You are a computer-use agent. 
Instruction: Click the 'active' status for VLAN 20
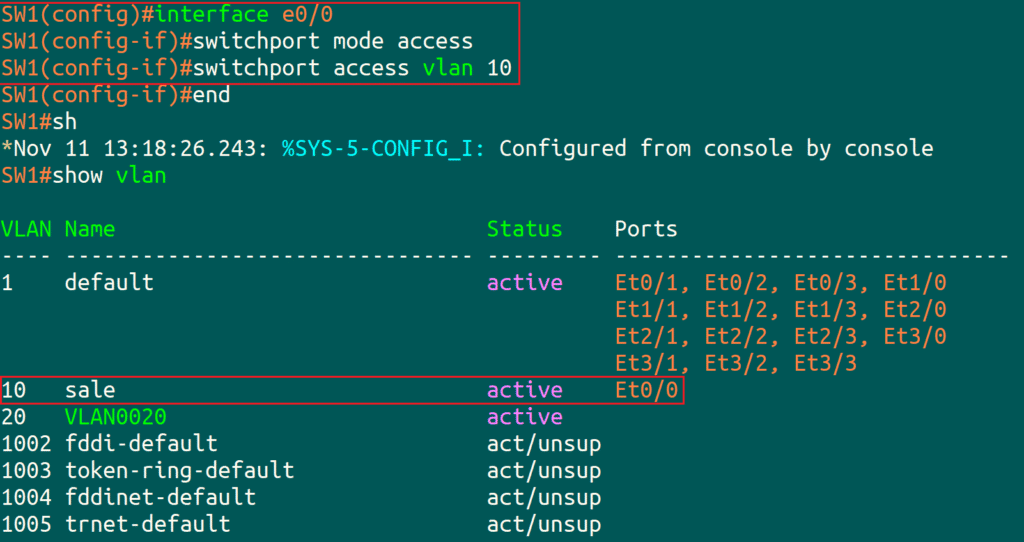click(x=524, y=417)
